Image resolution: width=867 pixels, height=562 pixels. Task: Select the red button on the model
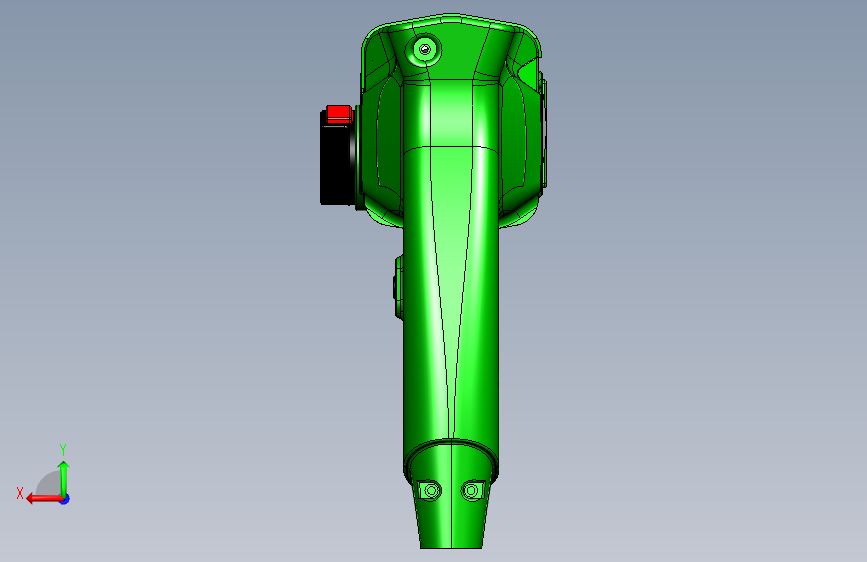(x=339, y=114)
